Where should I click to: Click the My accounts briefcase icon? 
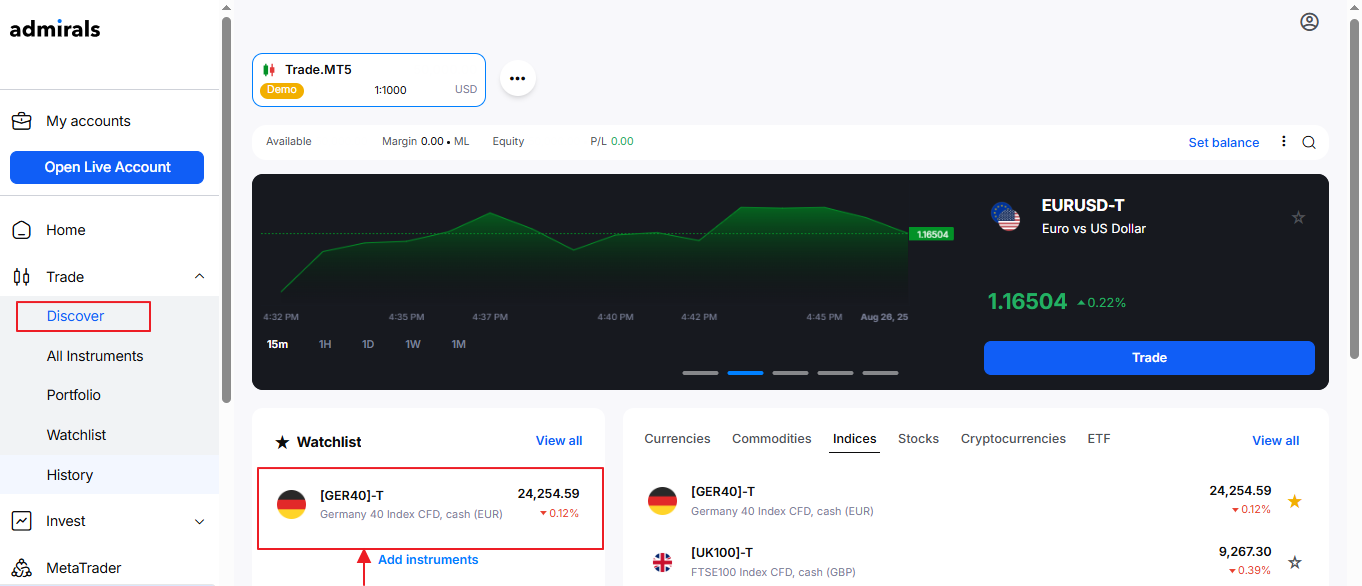pos(21,121)
